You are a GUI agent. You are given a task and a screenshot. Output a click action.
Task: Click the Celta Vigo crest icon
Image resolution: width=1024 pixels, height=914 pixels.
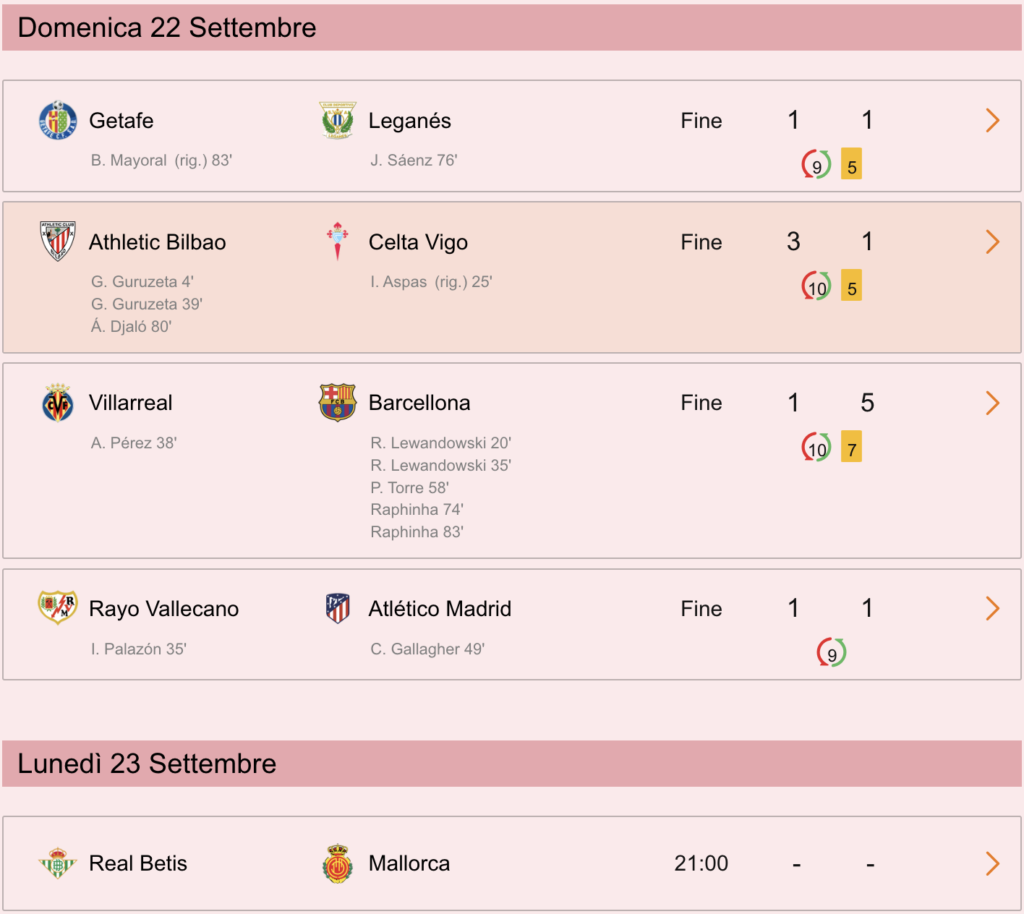click(338, 242)
